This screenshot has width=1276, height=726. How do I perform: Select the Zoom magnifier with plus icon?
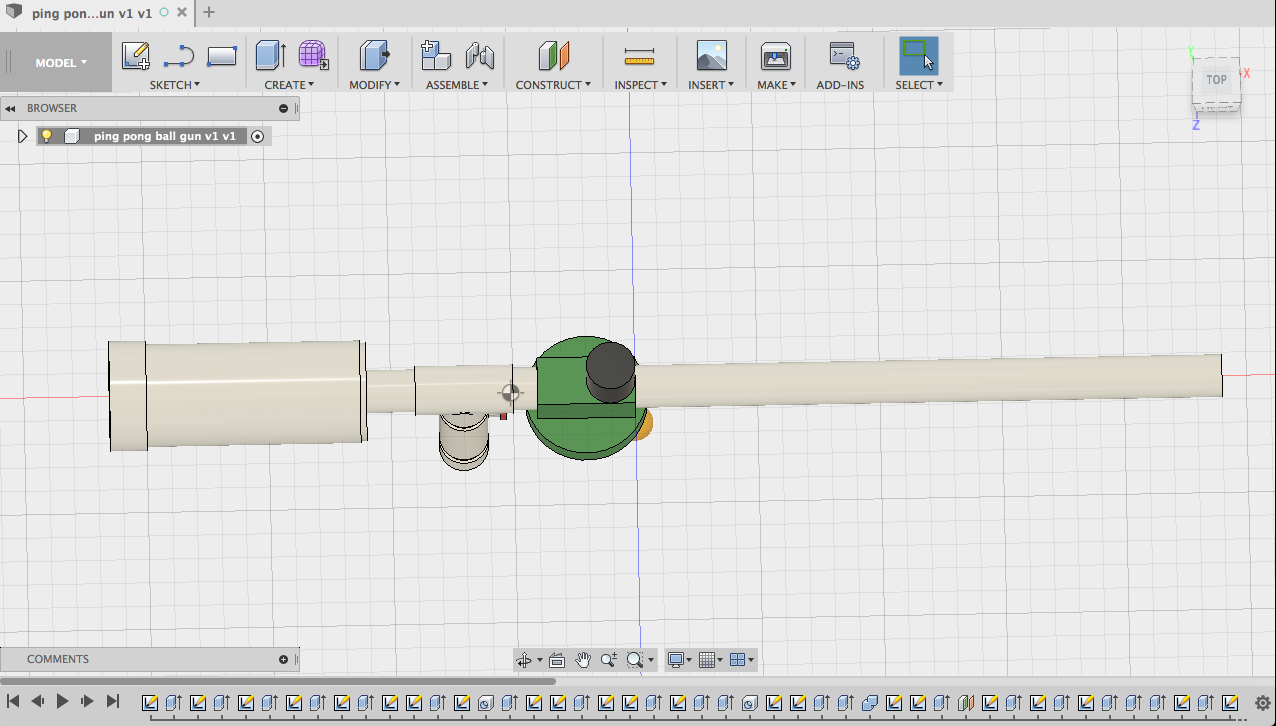608,660
